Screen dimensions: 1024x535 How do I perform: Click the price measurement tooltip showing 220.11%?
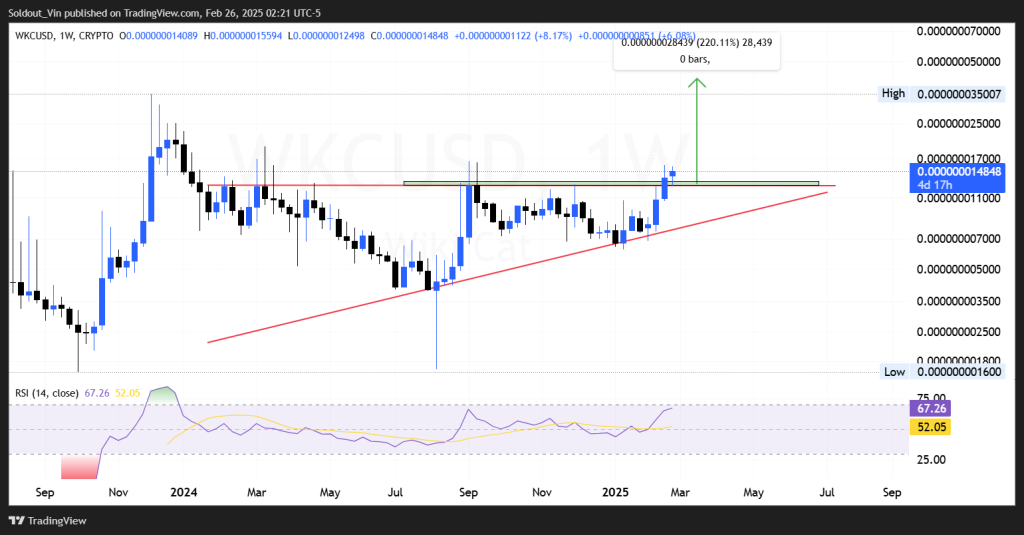pyautogui.click(x=699, y=50)
